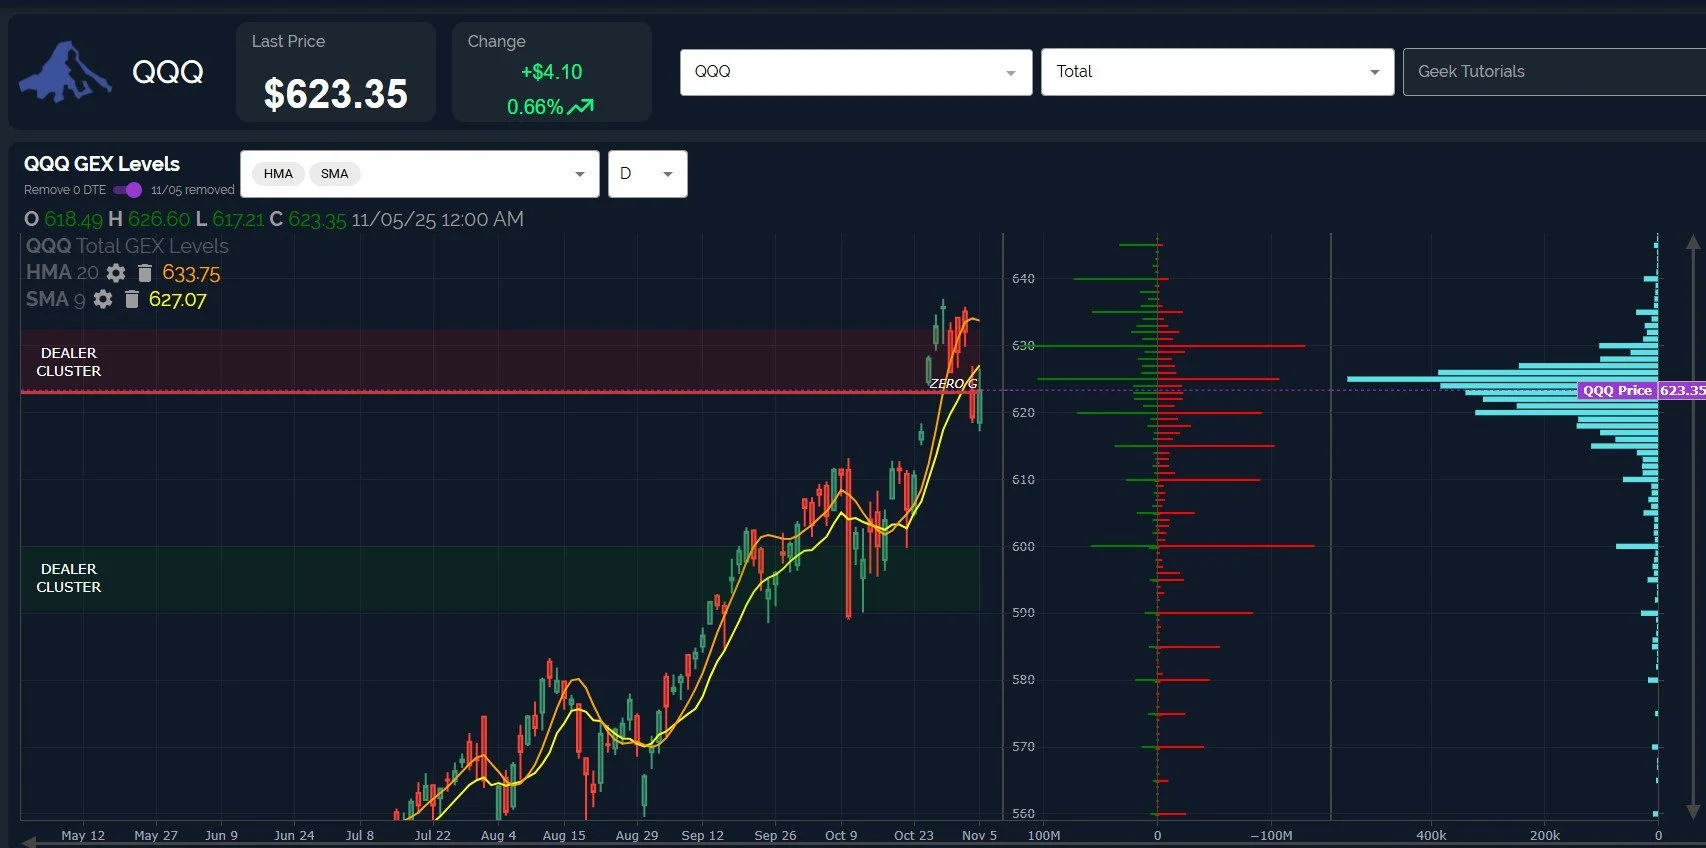Toggle the Remove 0 DTE switch
Screen dimensions: 1706x848
pos(128,190)
